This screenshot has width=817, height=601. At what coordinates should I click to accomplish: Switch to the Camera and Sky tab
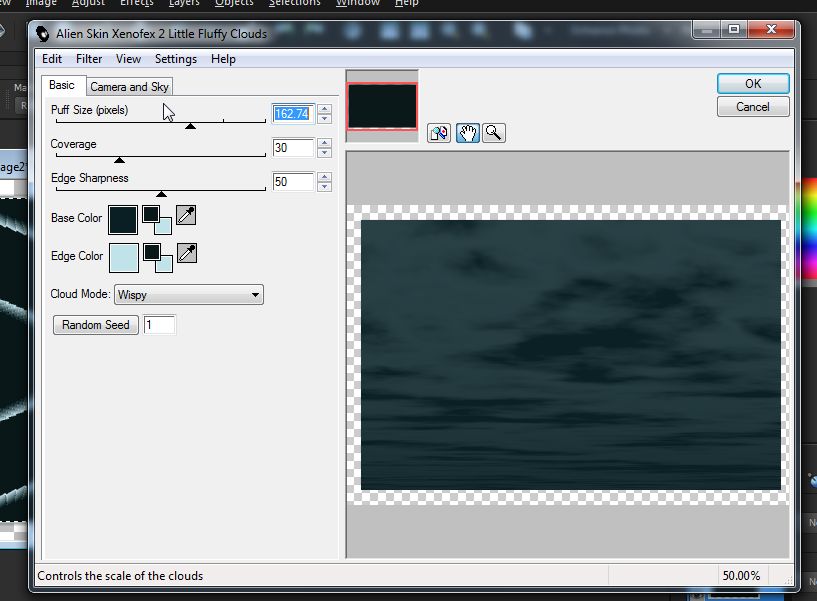129,87
